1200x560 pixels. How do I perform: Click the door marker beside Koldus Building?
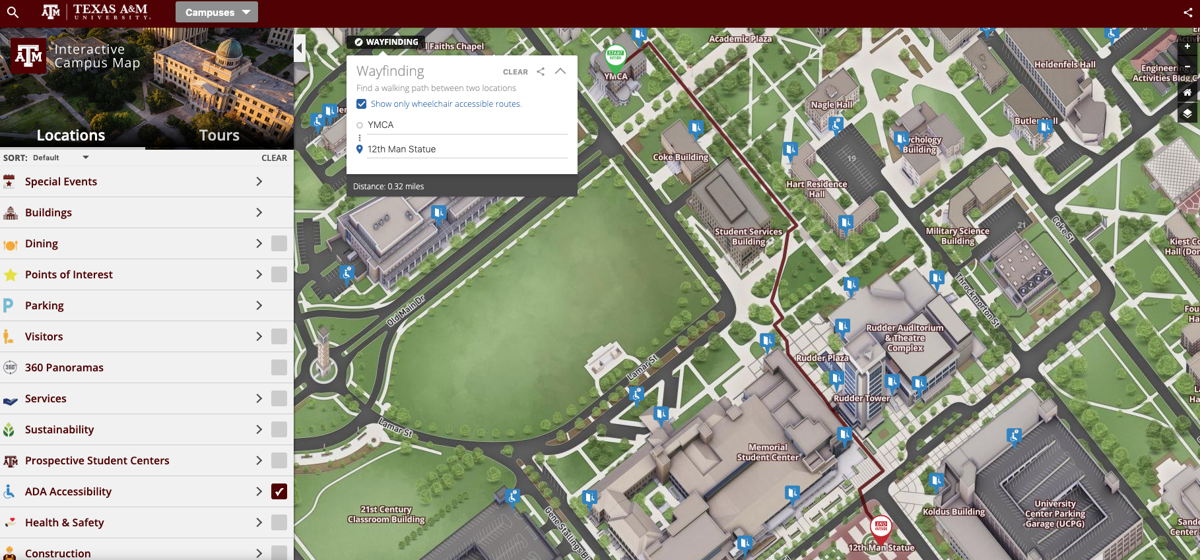pos(936,482)
